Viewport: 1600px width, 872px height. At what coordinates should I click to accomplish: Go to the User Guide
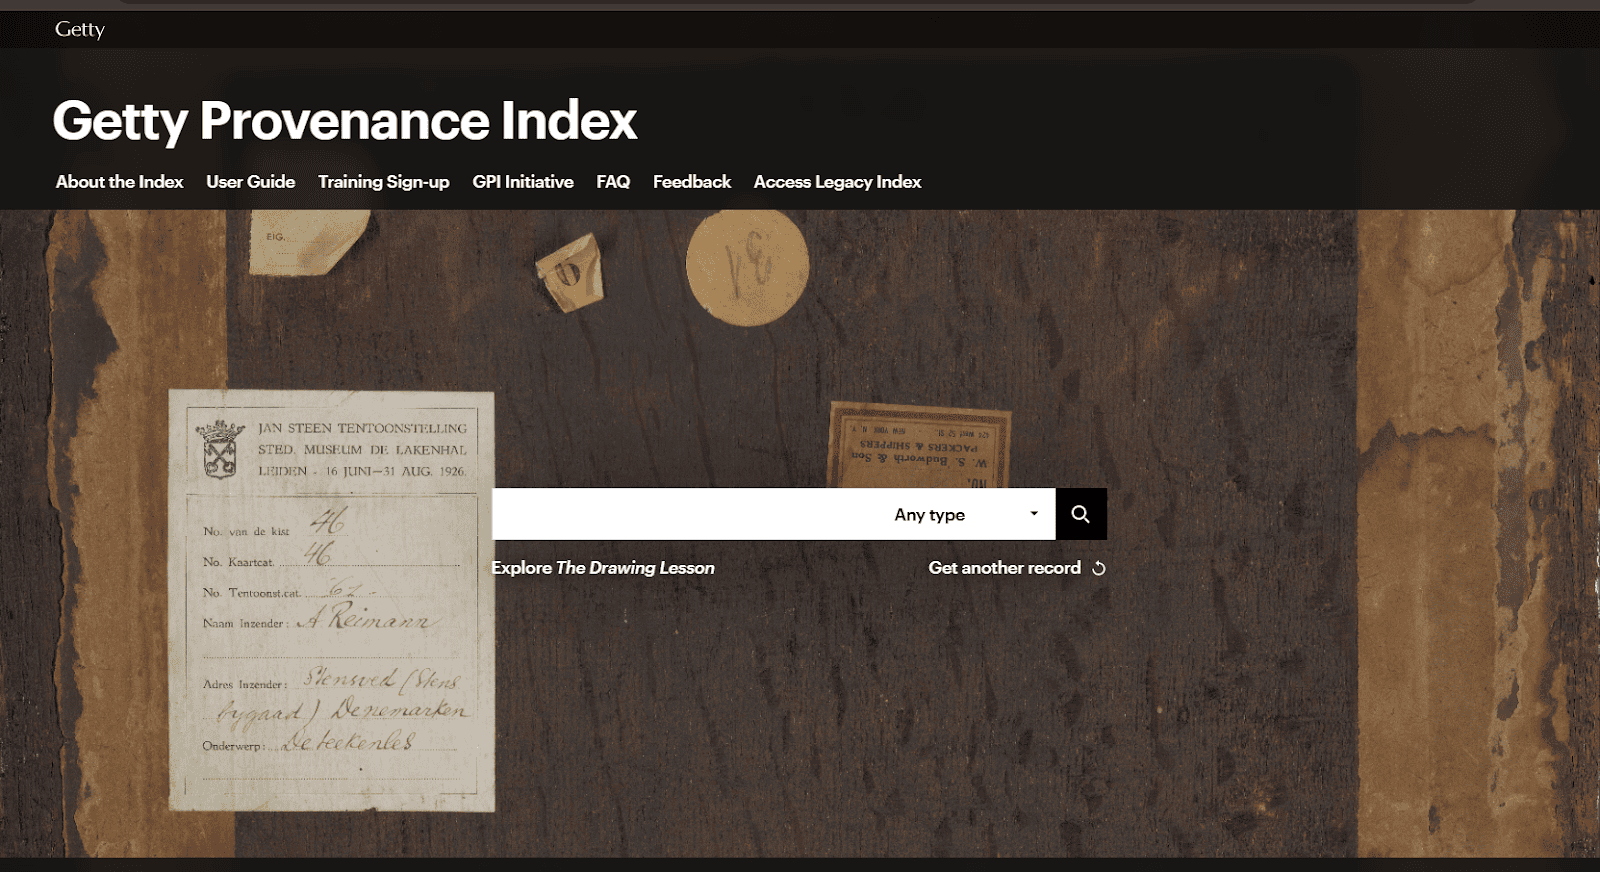pyautogui.click(x=251, y=182)
